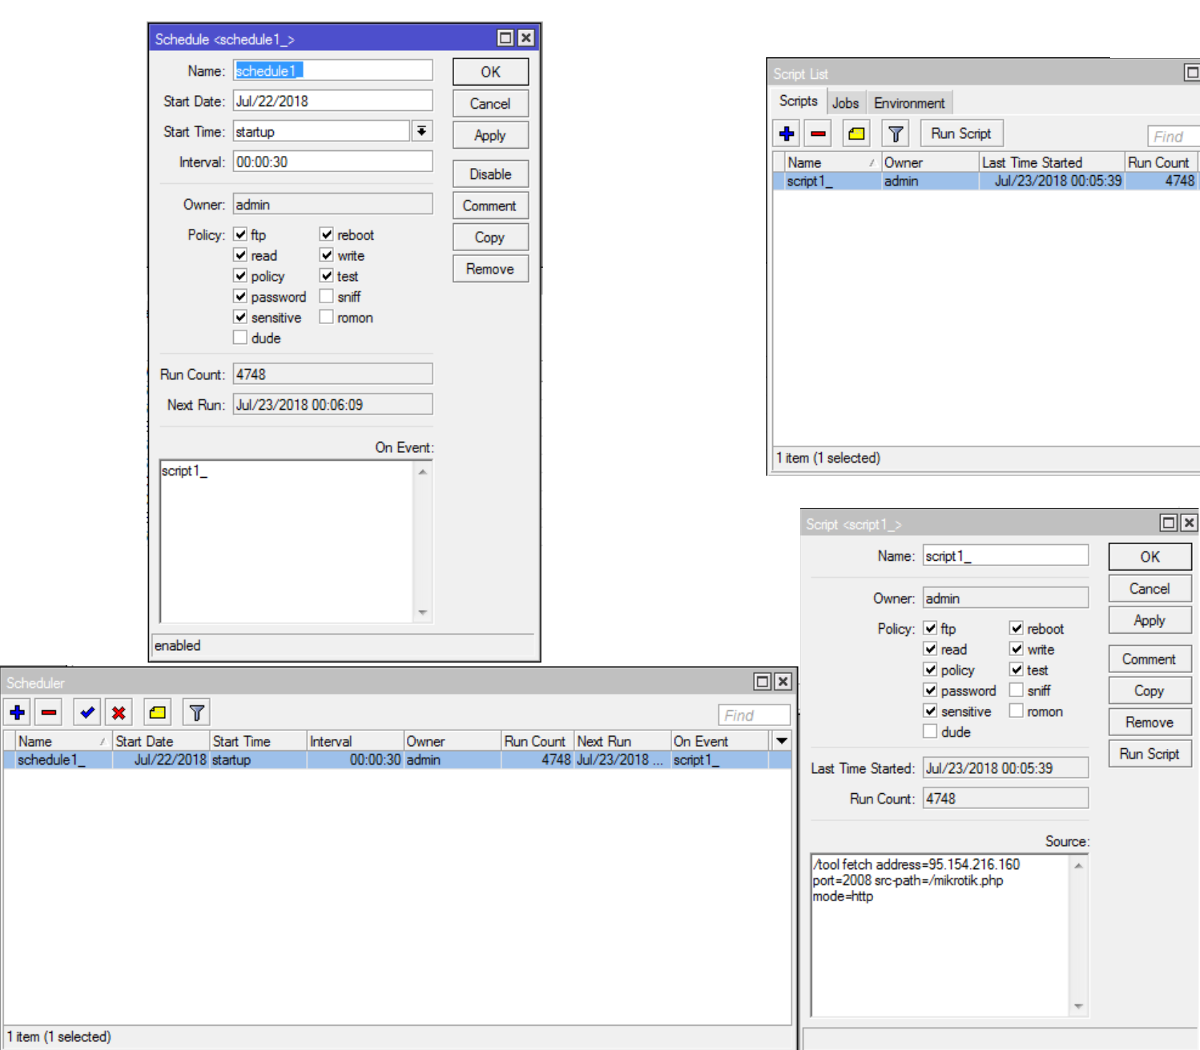Viewport: 1200px width, 1050px height.
Task: Open filter funnel icon in Scheduler toolbar
Action: [197, 713]
